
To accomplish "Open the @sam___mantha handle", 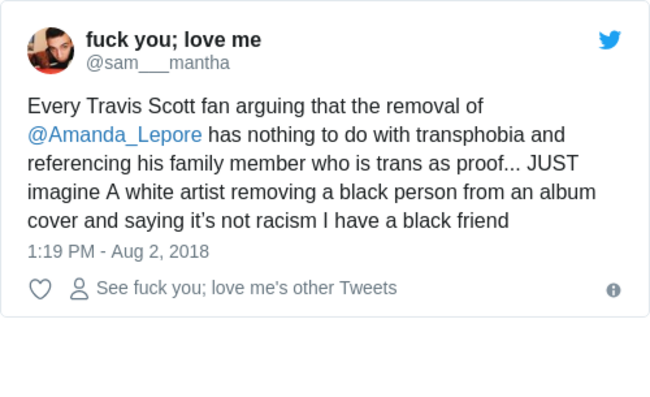I will click(158, 63).
